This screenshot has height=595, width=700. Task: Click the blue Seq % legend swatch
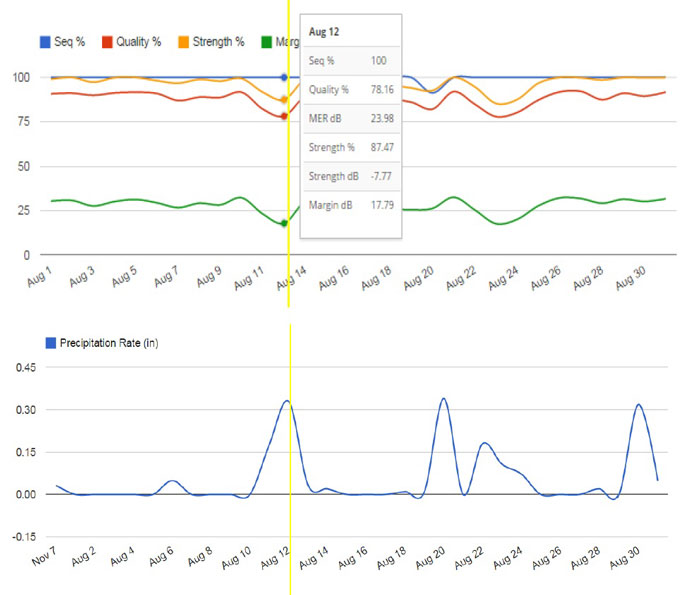point(45,42)
